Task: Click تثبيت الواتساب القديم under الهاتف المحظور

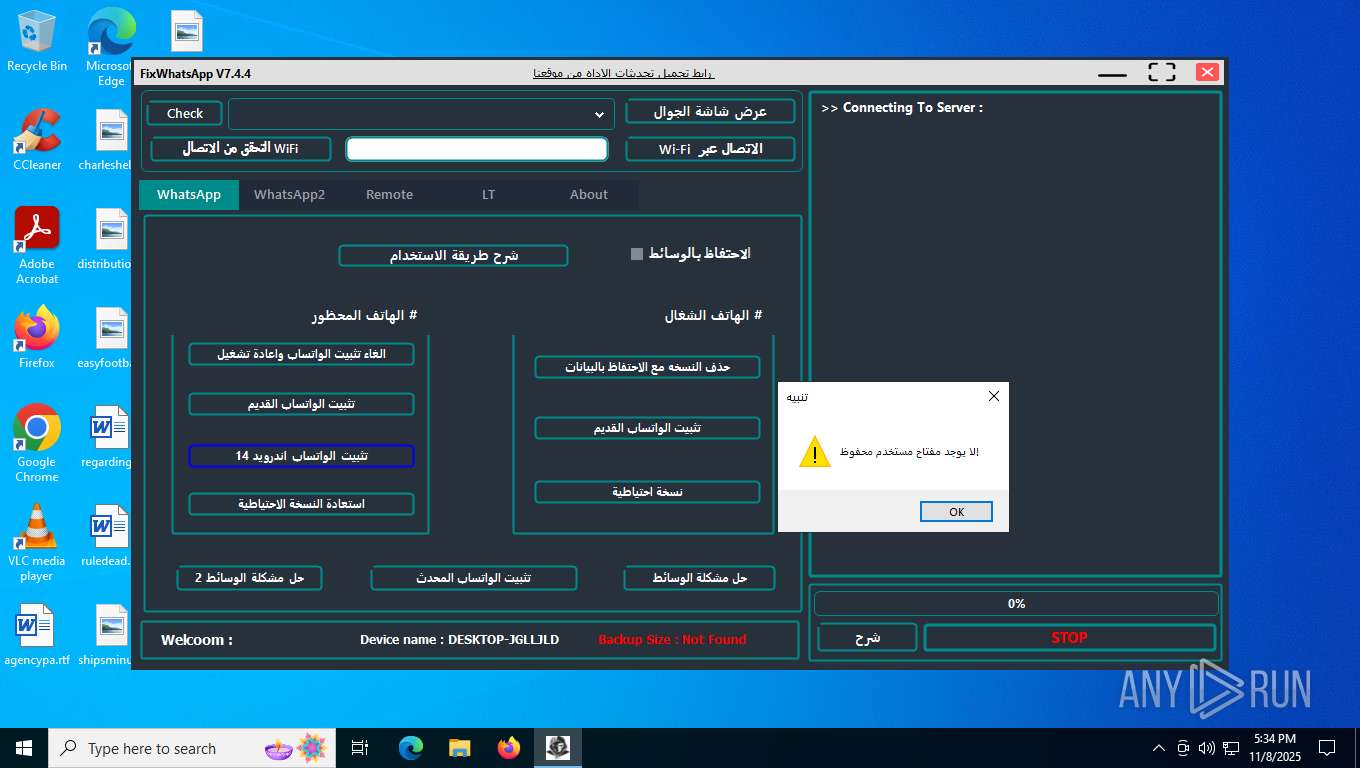Action: coord(301,404)
